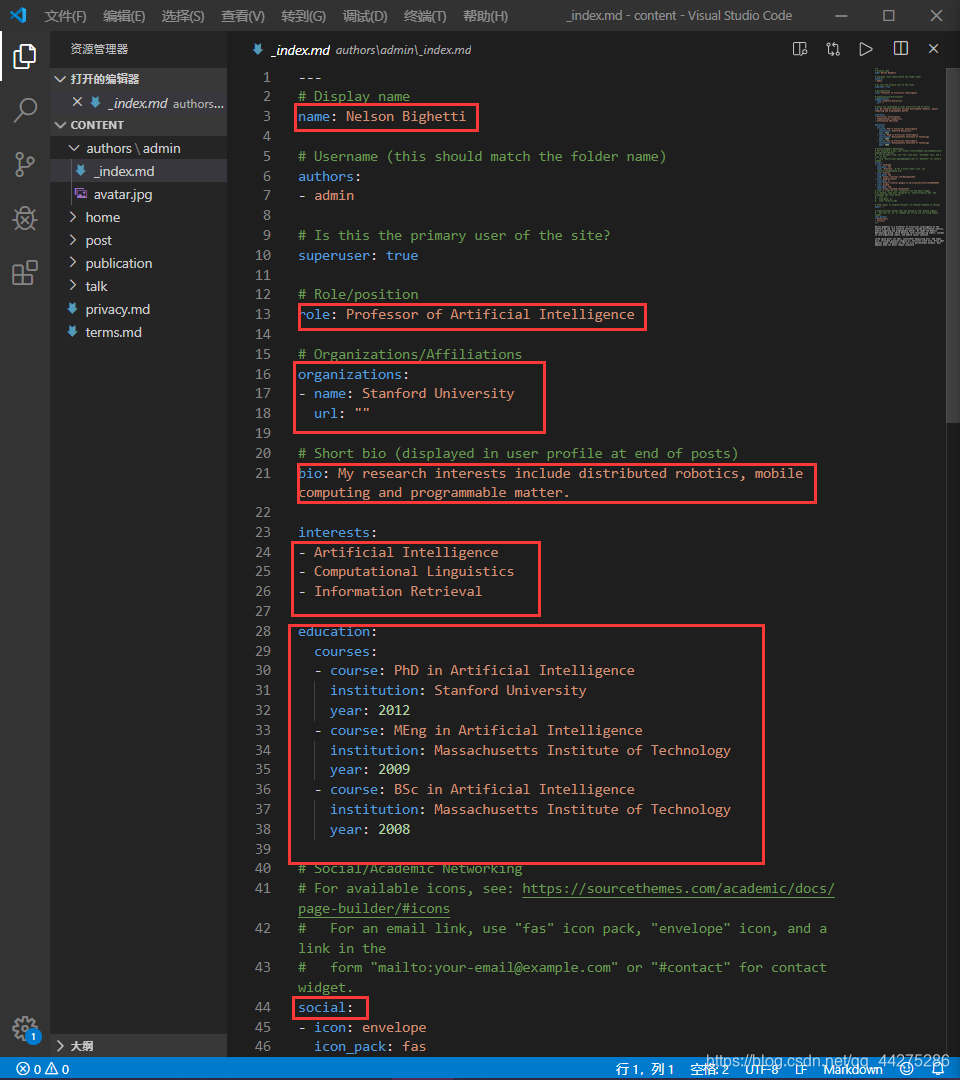Collapse the authors\admin folder

coord(74,148)
